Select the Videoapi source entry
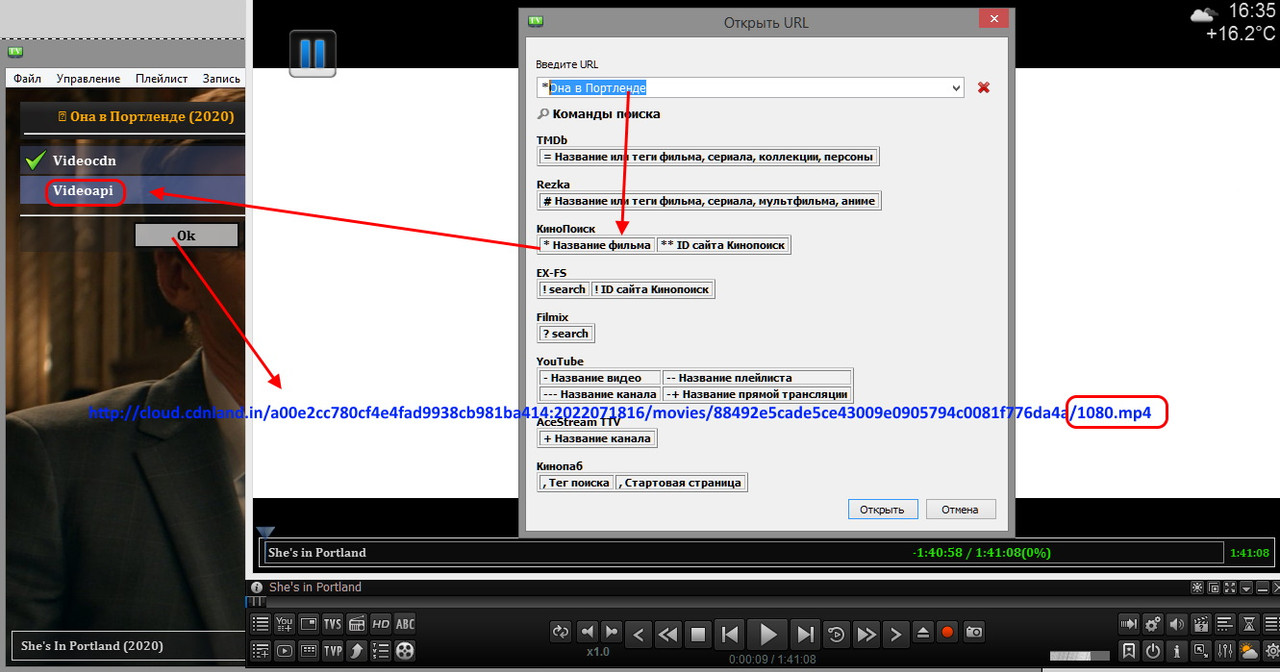1280x672 pixels. coord(132,190)
